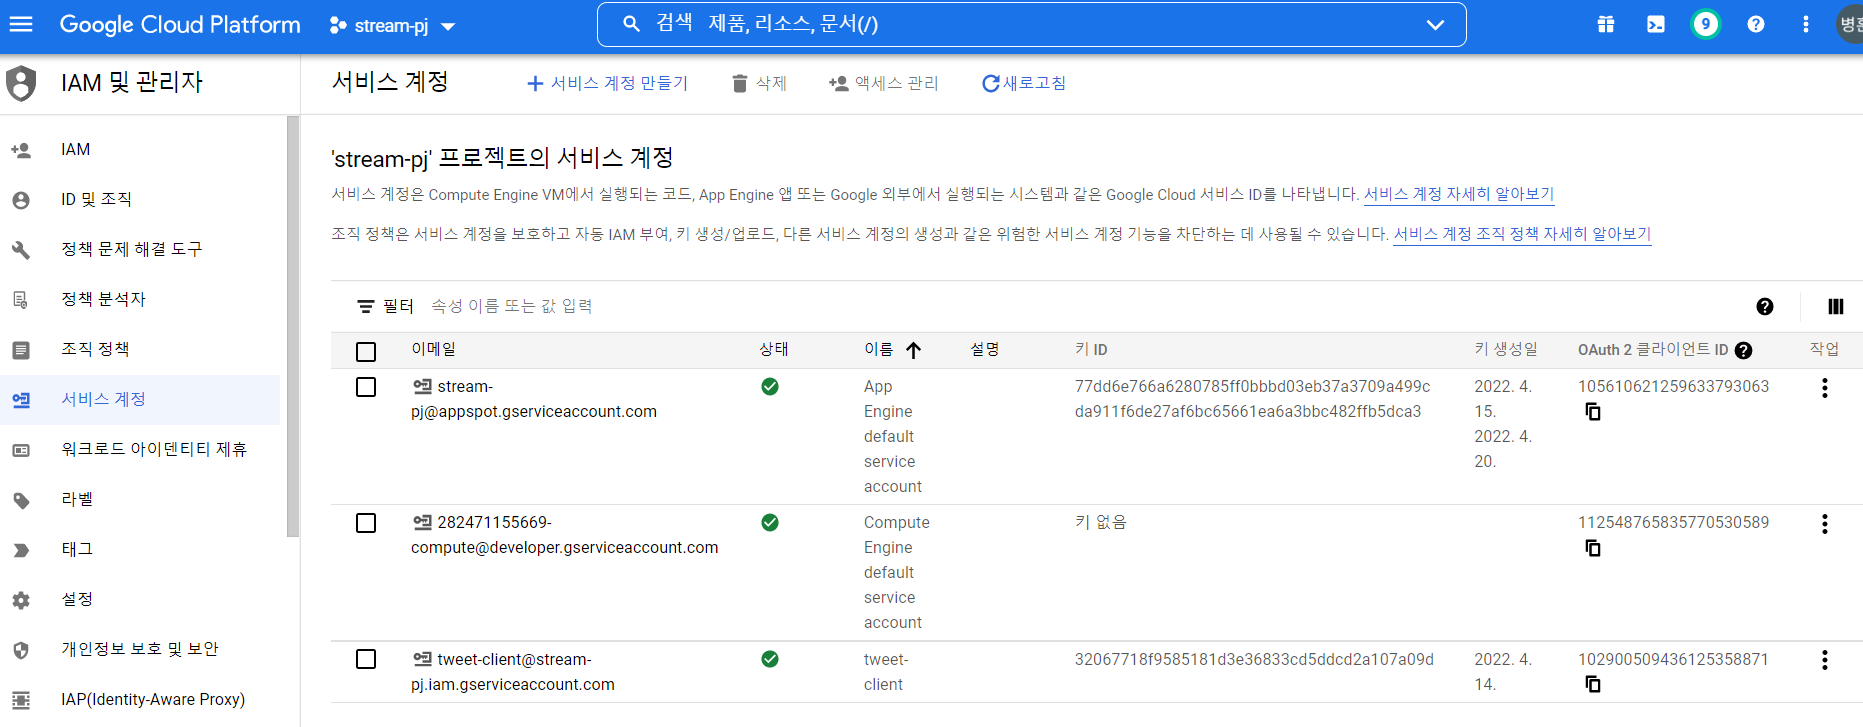This screenshot has height=727, width=1863.
Task: Expand the search bar dropdown chevron
Action: (x=1435, y=25)
